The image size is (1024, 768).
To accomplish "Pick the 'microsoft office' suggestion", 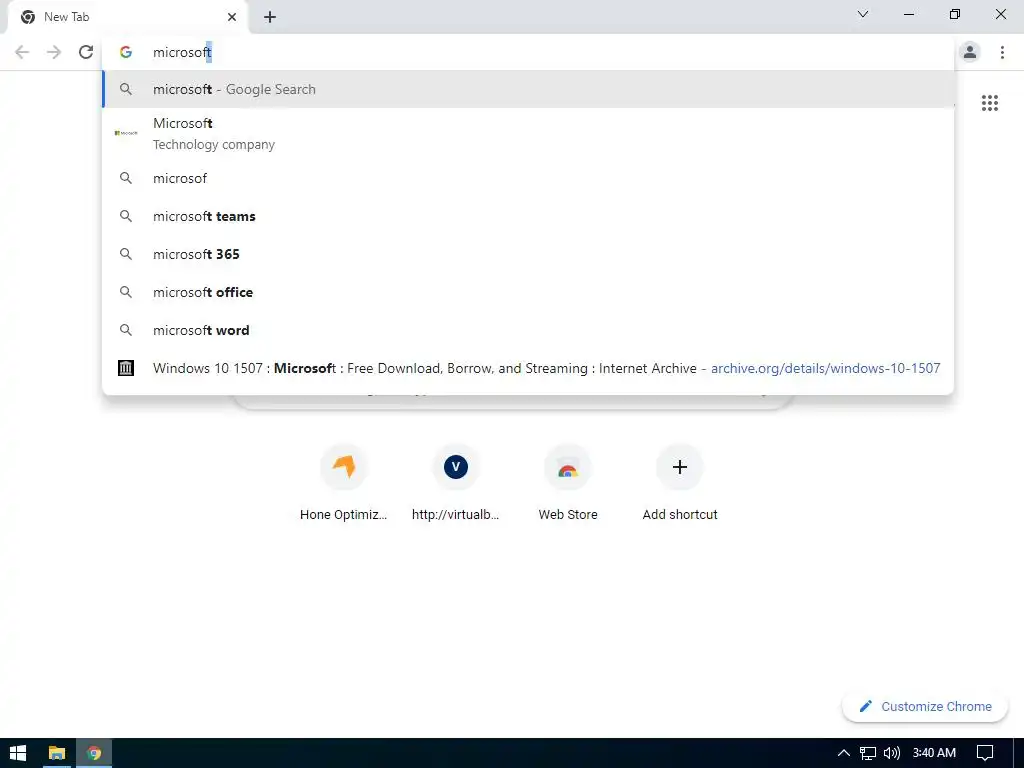I will [528, 292].
